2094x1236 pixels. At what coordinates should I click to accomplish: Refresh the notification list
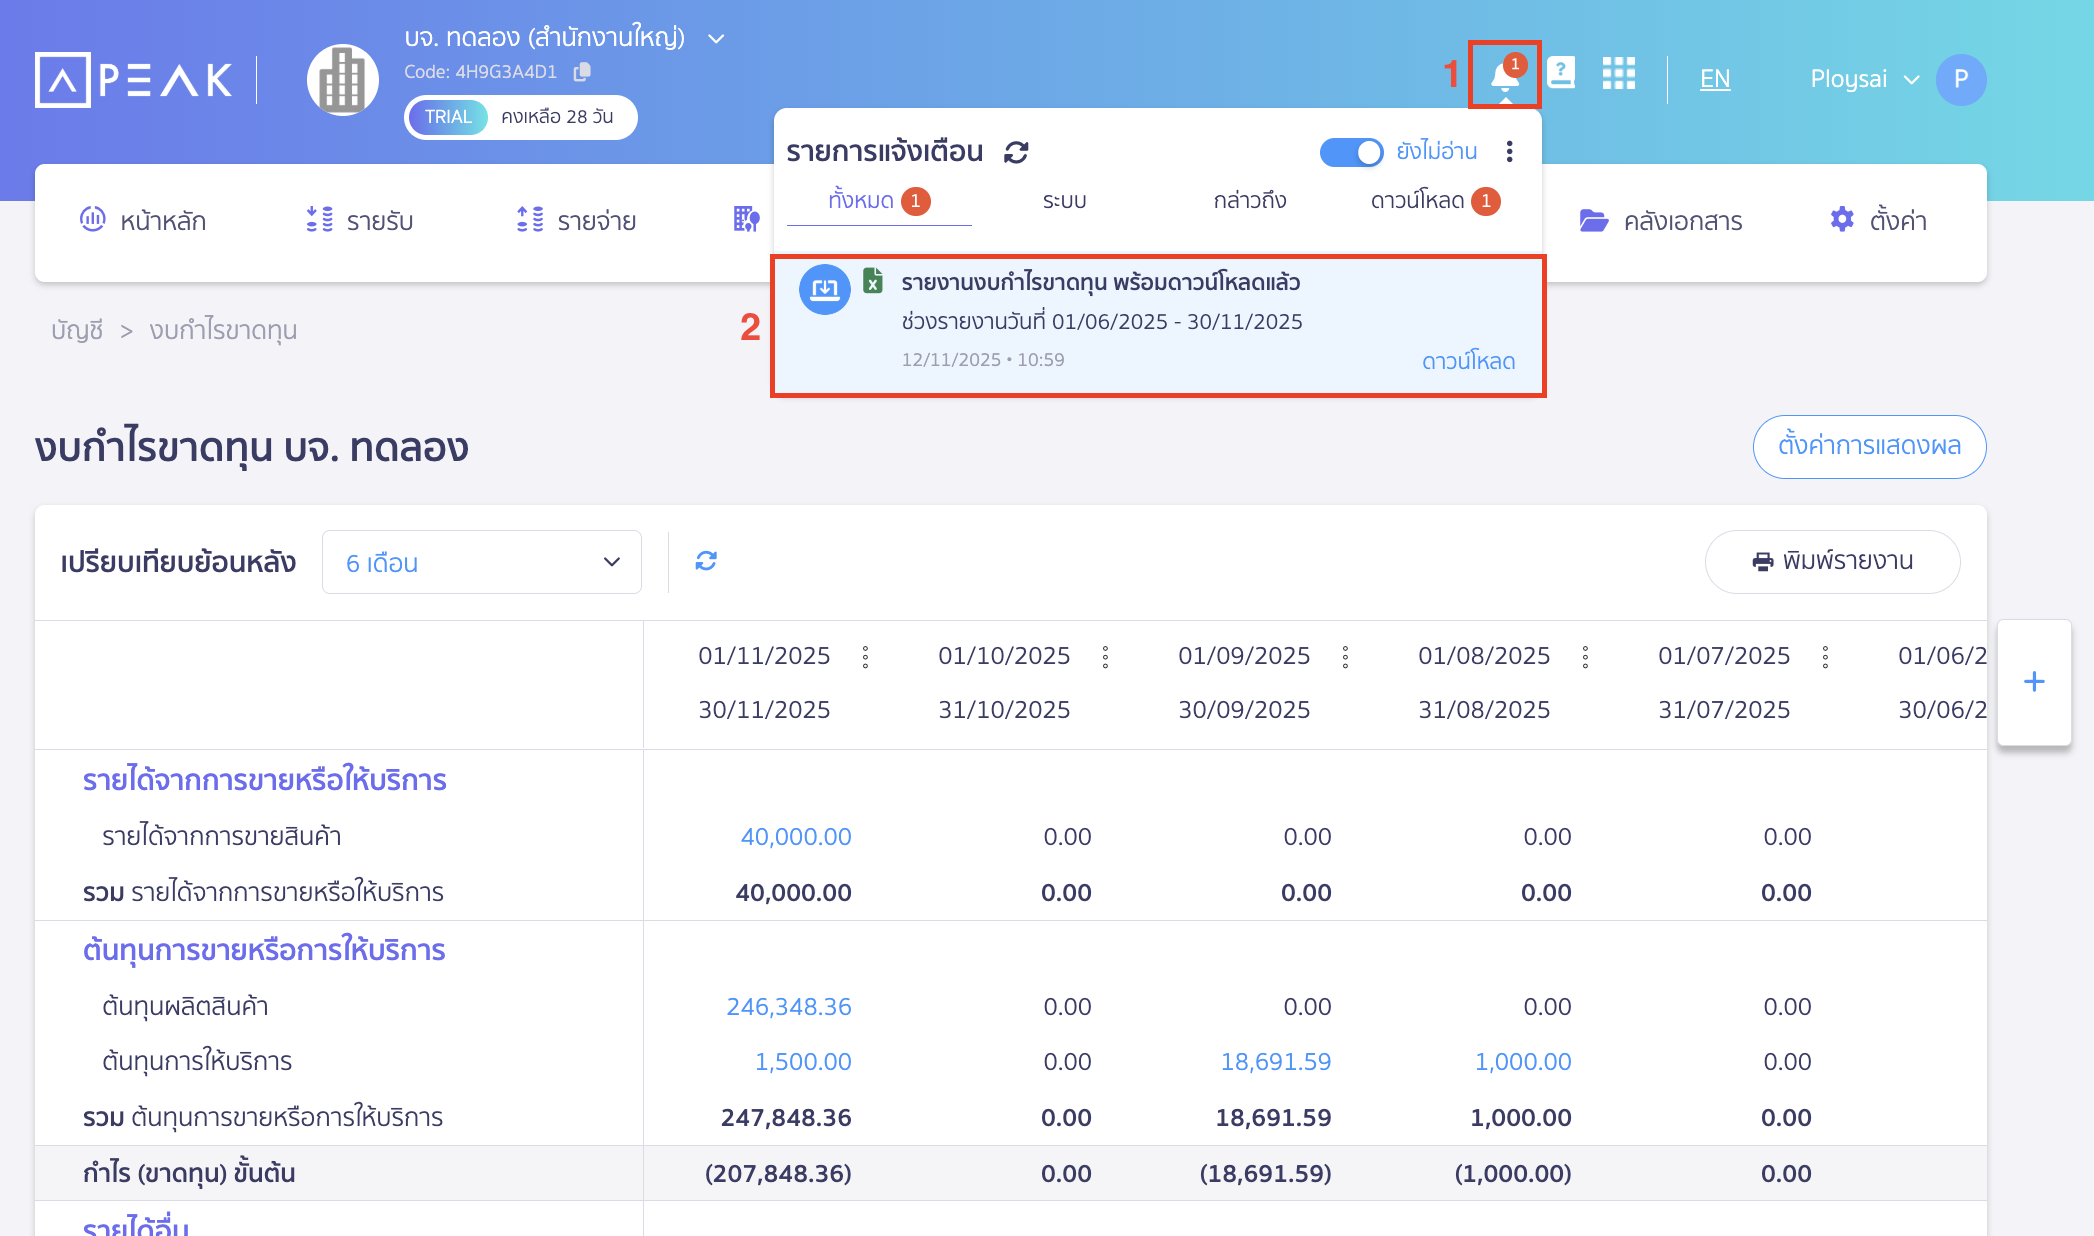coord(1016,152)
